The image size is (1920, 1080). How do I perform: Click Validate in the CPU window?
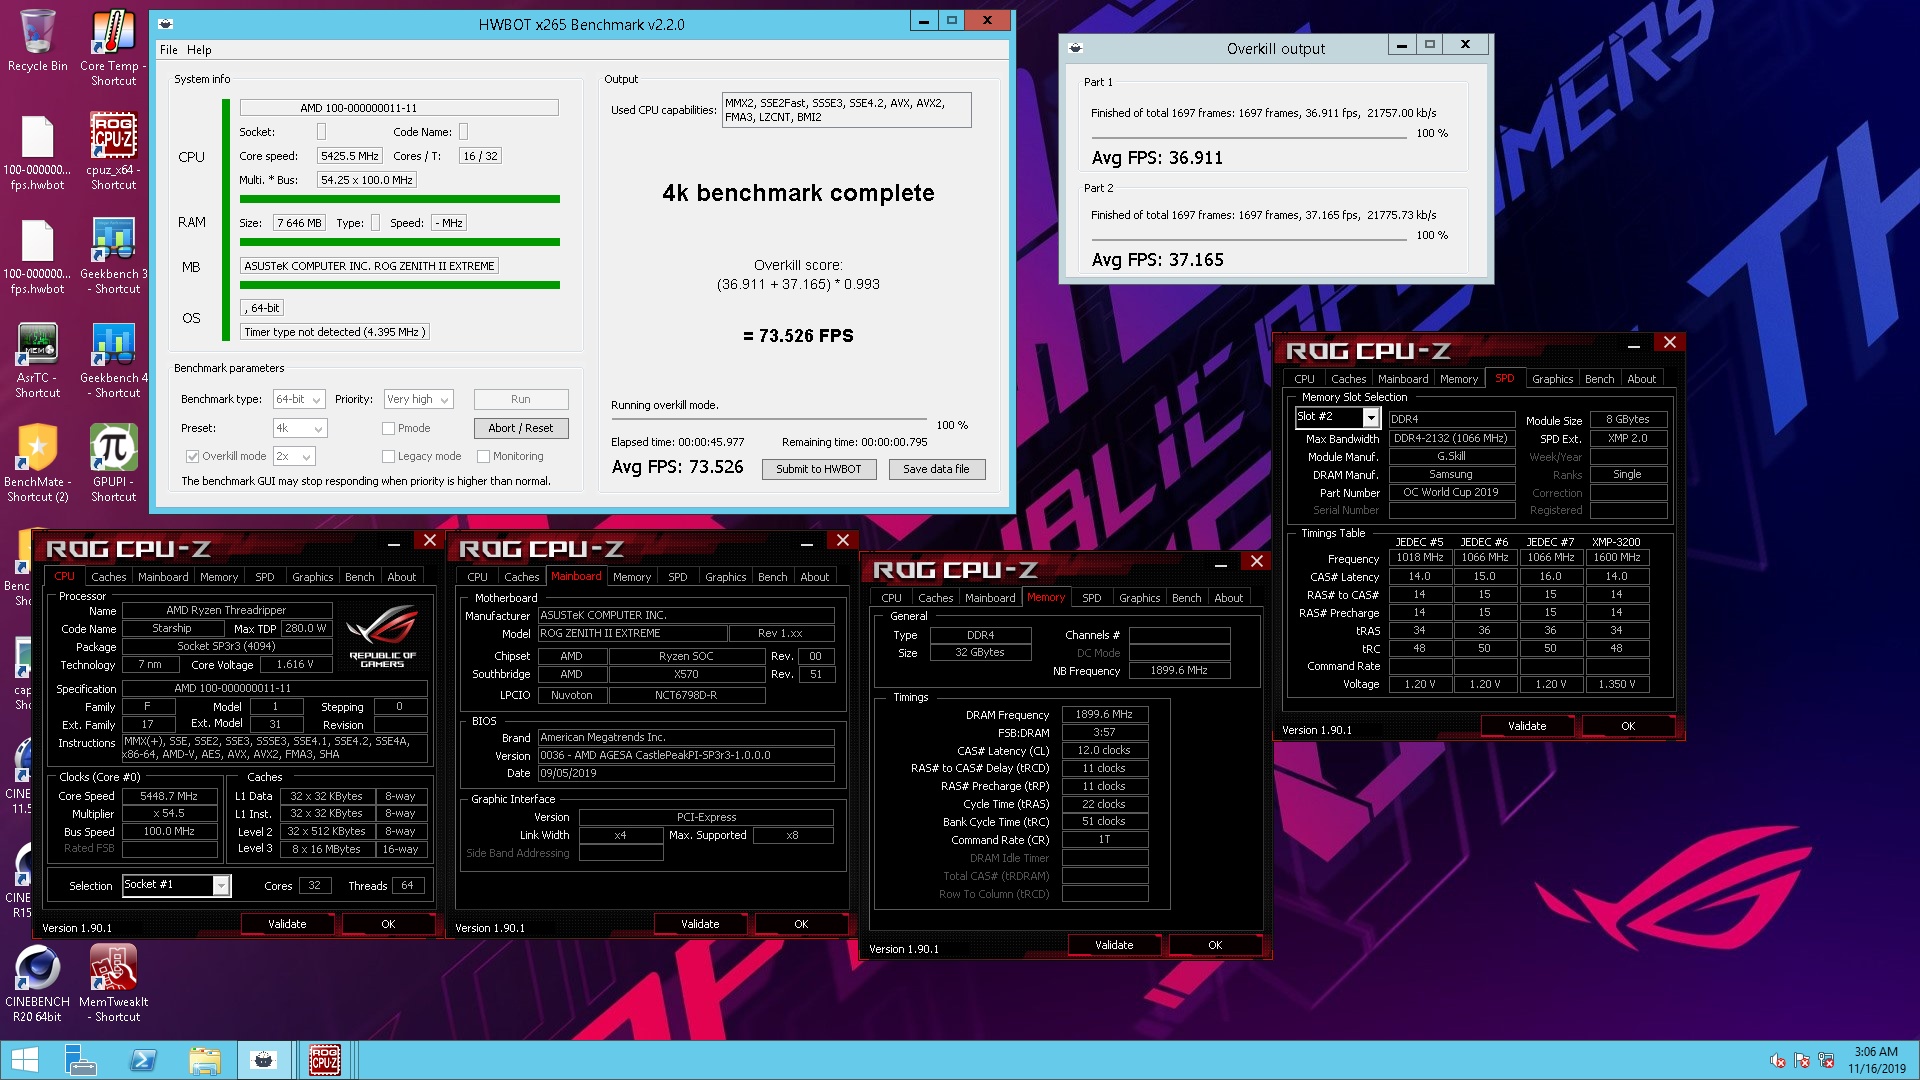pos(287,924)
